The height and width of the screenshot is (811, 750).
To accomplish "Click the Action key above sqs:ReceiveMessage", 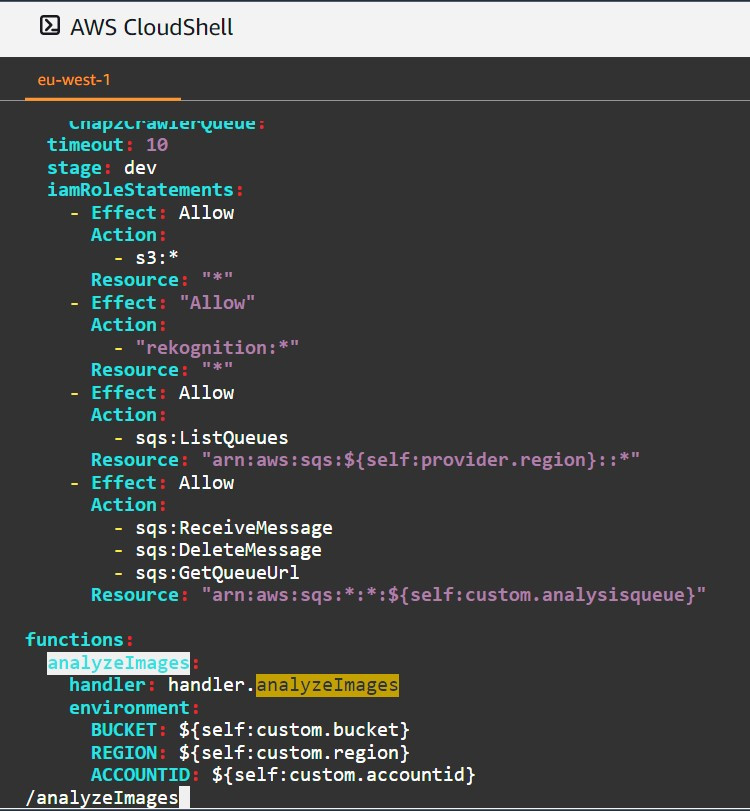I will click(124, 505).
